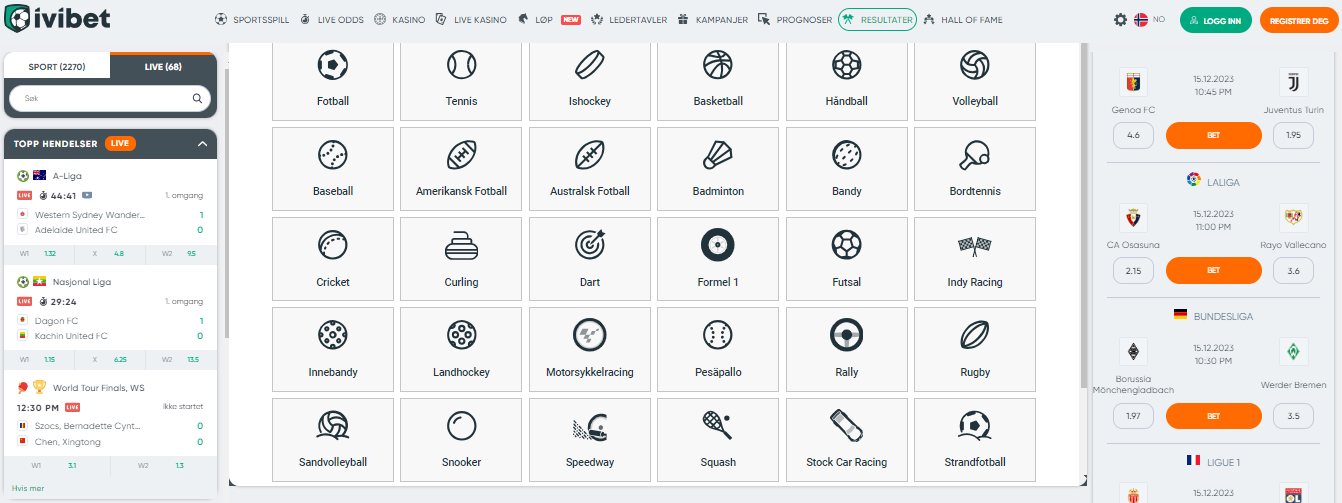Select the Curling tile
Screen dimensions: 1342x503
[461, 260]
